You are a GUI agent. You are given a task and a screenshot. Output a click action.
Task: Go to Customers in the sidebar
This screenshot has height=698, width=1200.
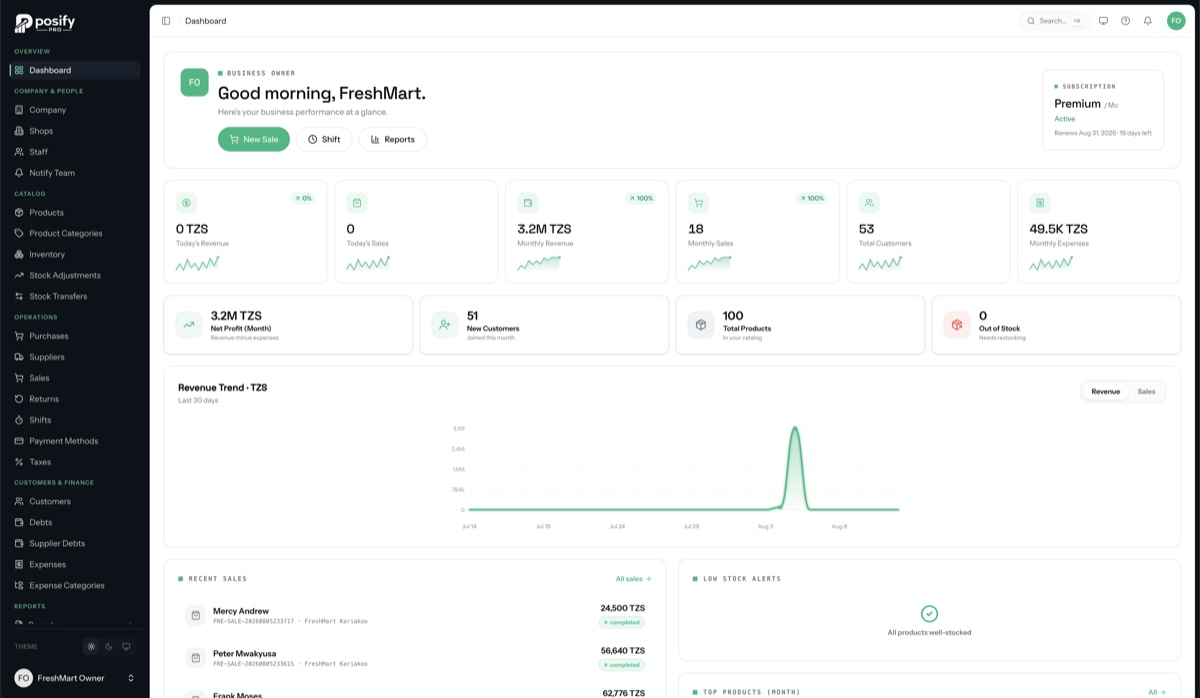(75, 501)
